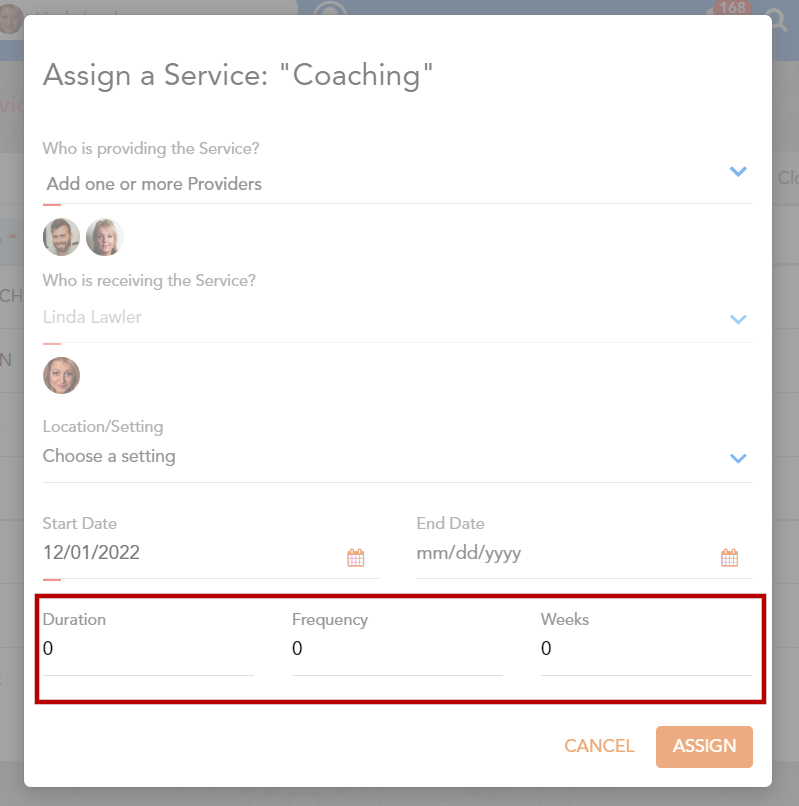Click the Linda Lawler recipient field

coord(380,318)
